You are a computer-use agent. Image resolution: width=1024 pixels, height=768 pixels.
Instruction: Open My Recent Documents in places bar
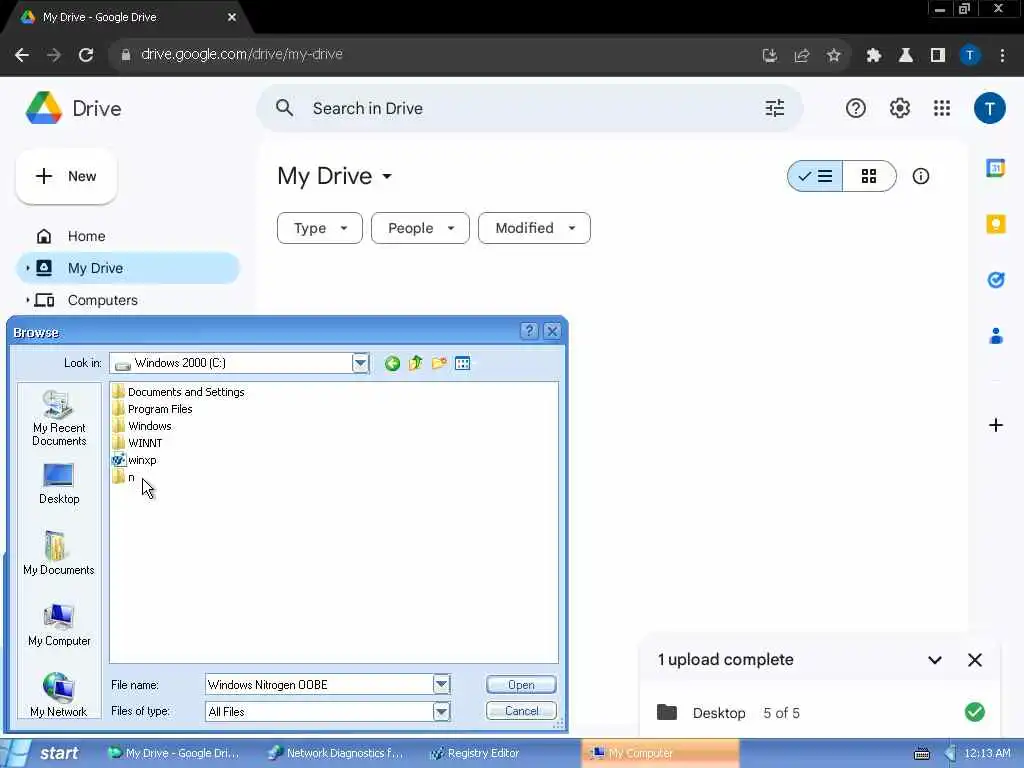pyautogui.click(x=59, y=419)
